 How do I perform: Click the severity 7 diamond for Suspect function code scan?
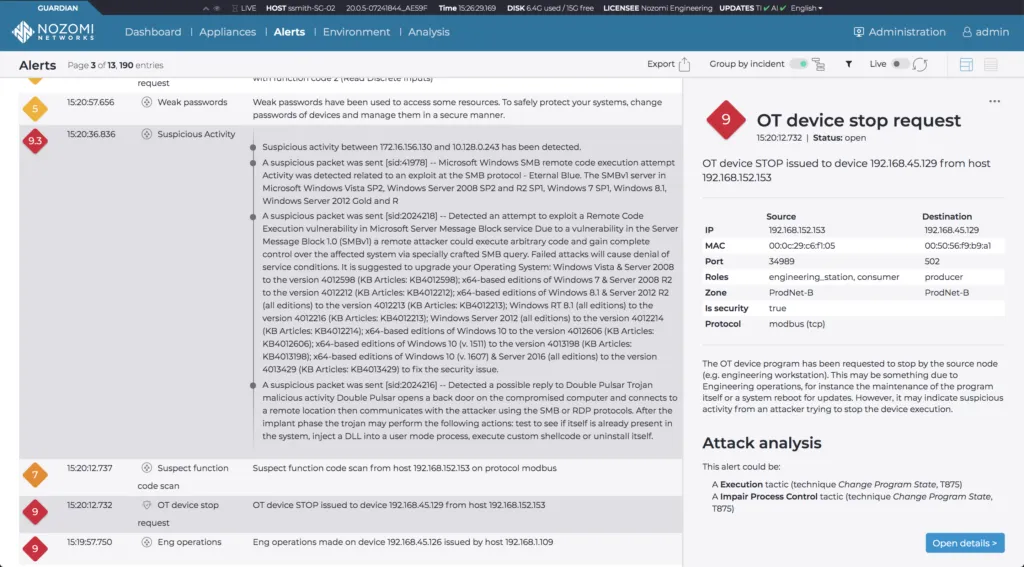35,474
